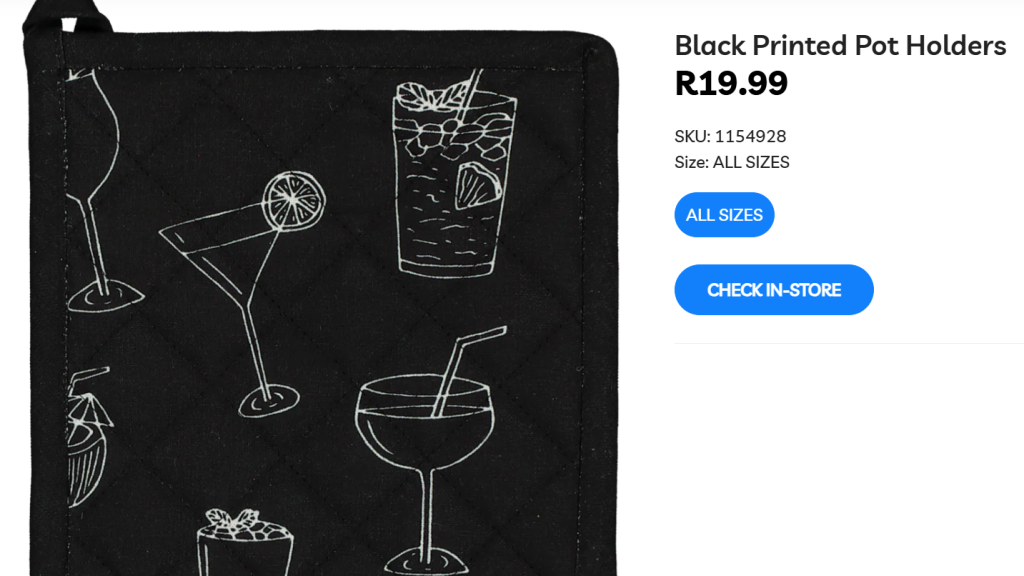Screen dimensions: 1024x576
Task: Click the CHECK IN-STORE button
Action: click(x=774, y=290)
